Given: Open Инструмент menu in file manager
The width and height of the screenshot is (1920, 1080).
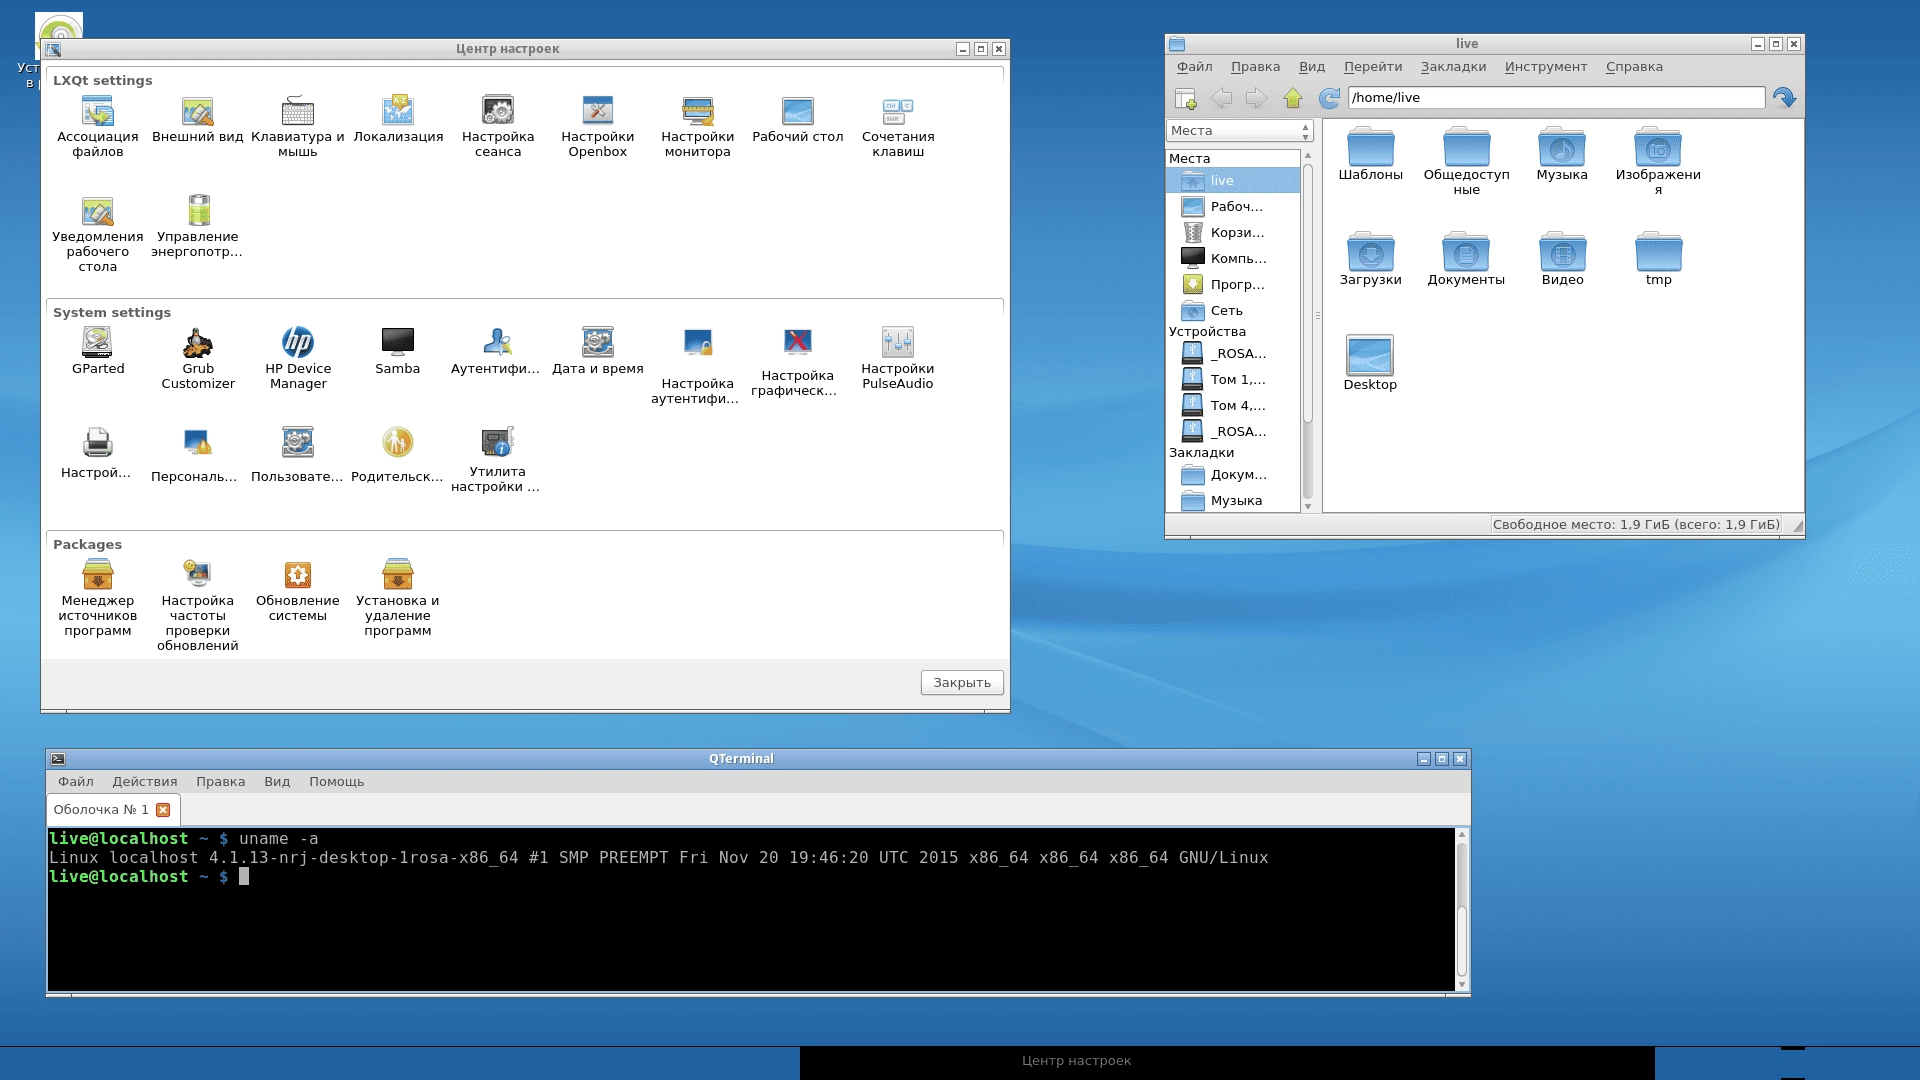Looking at the screenshot, I should [1546, 67].
